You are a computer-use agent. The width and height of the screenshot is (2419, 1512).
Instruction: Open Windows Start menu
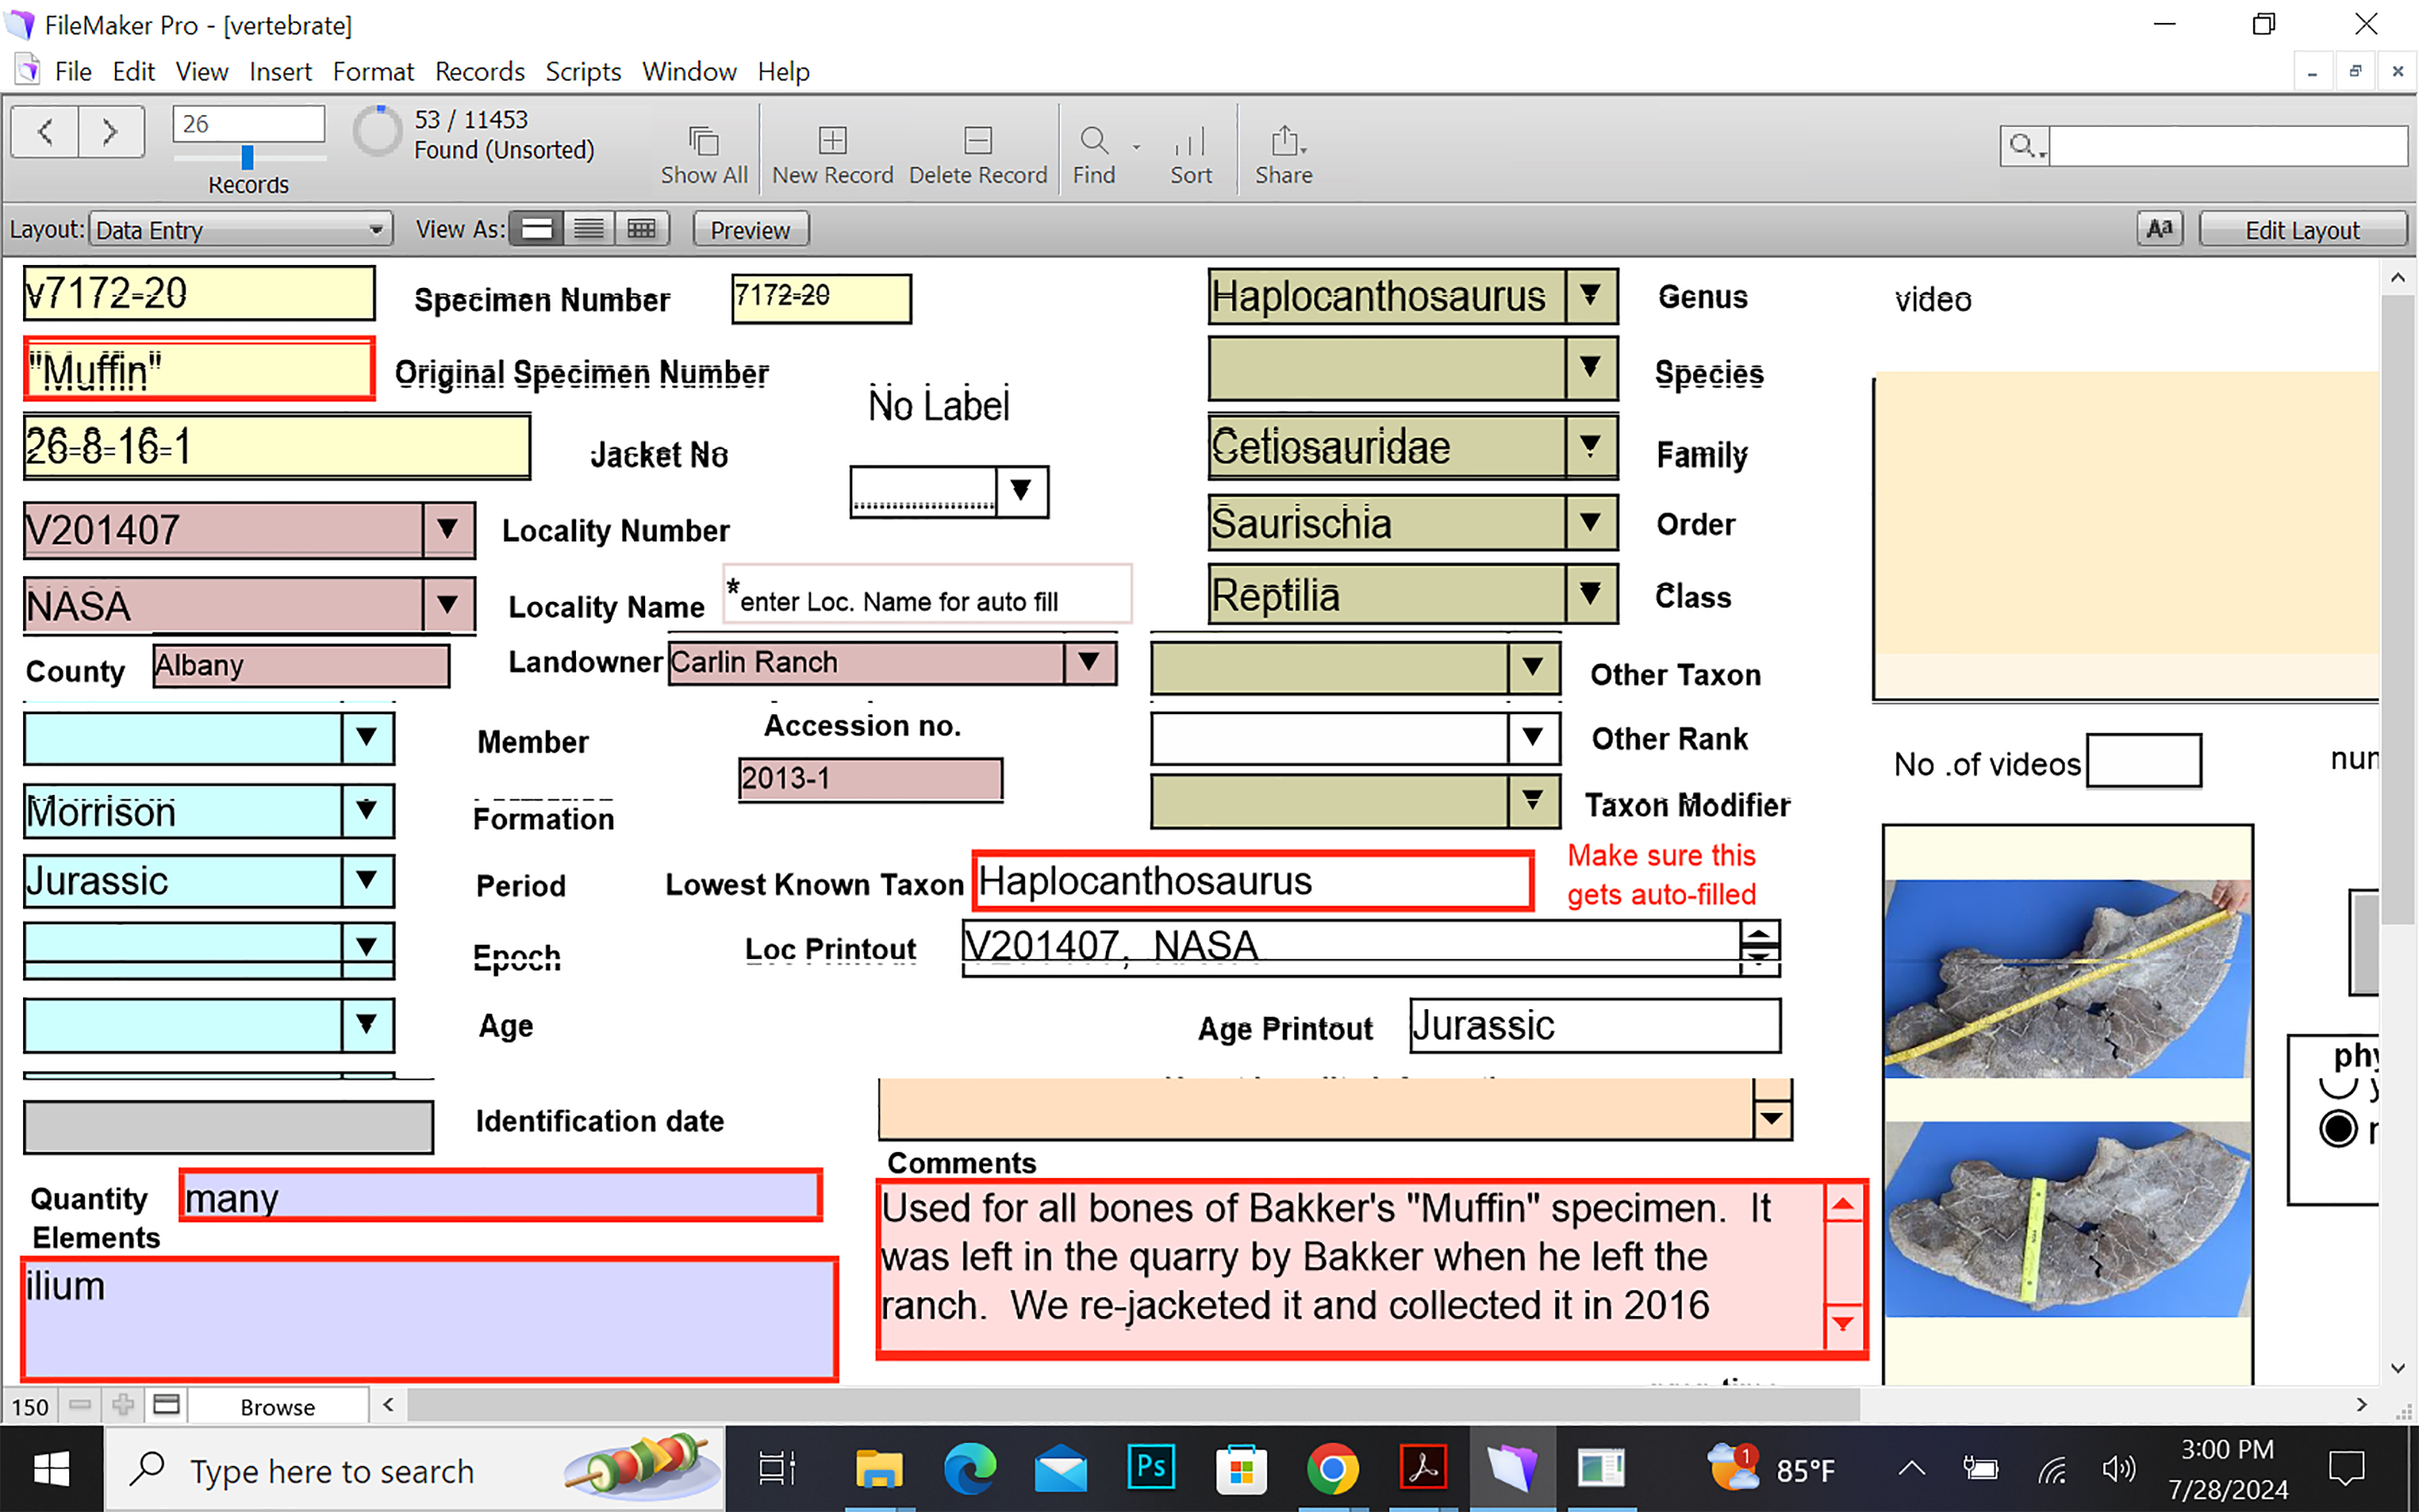pos(51,1469)
